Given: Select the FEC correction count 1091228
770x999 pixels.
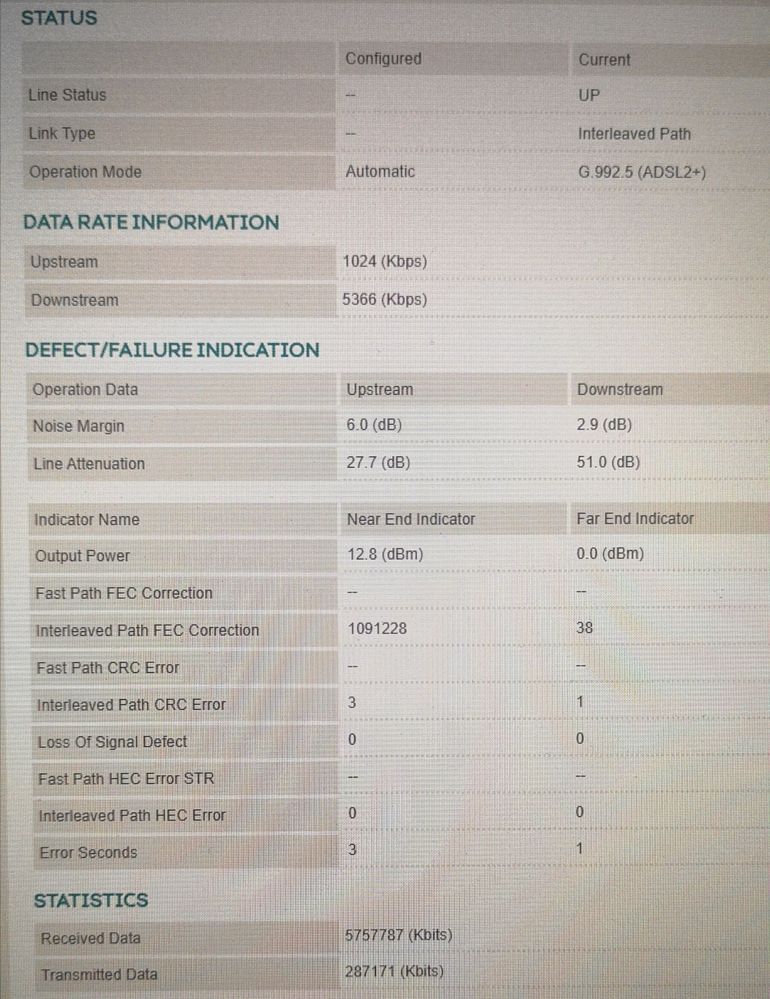Looking at the screenshot, I should pyautogui.click(x=377, y=629).
